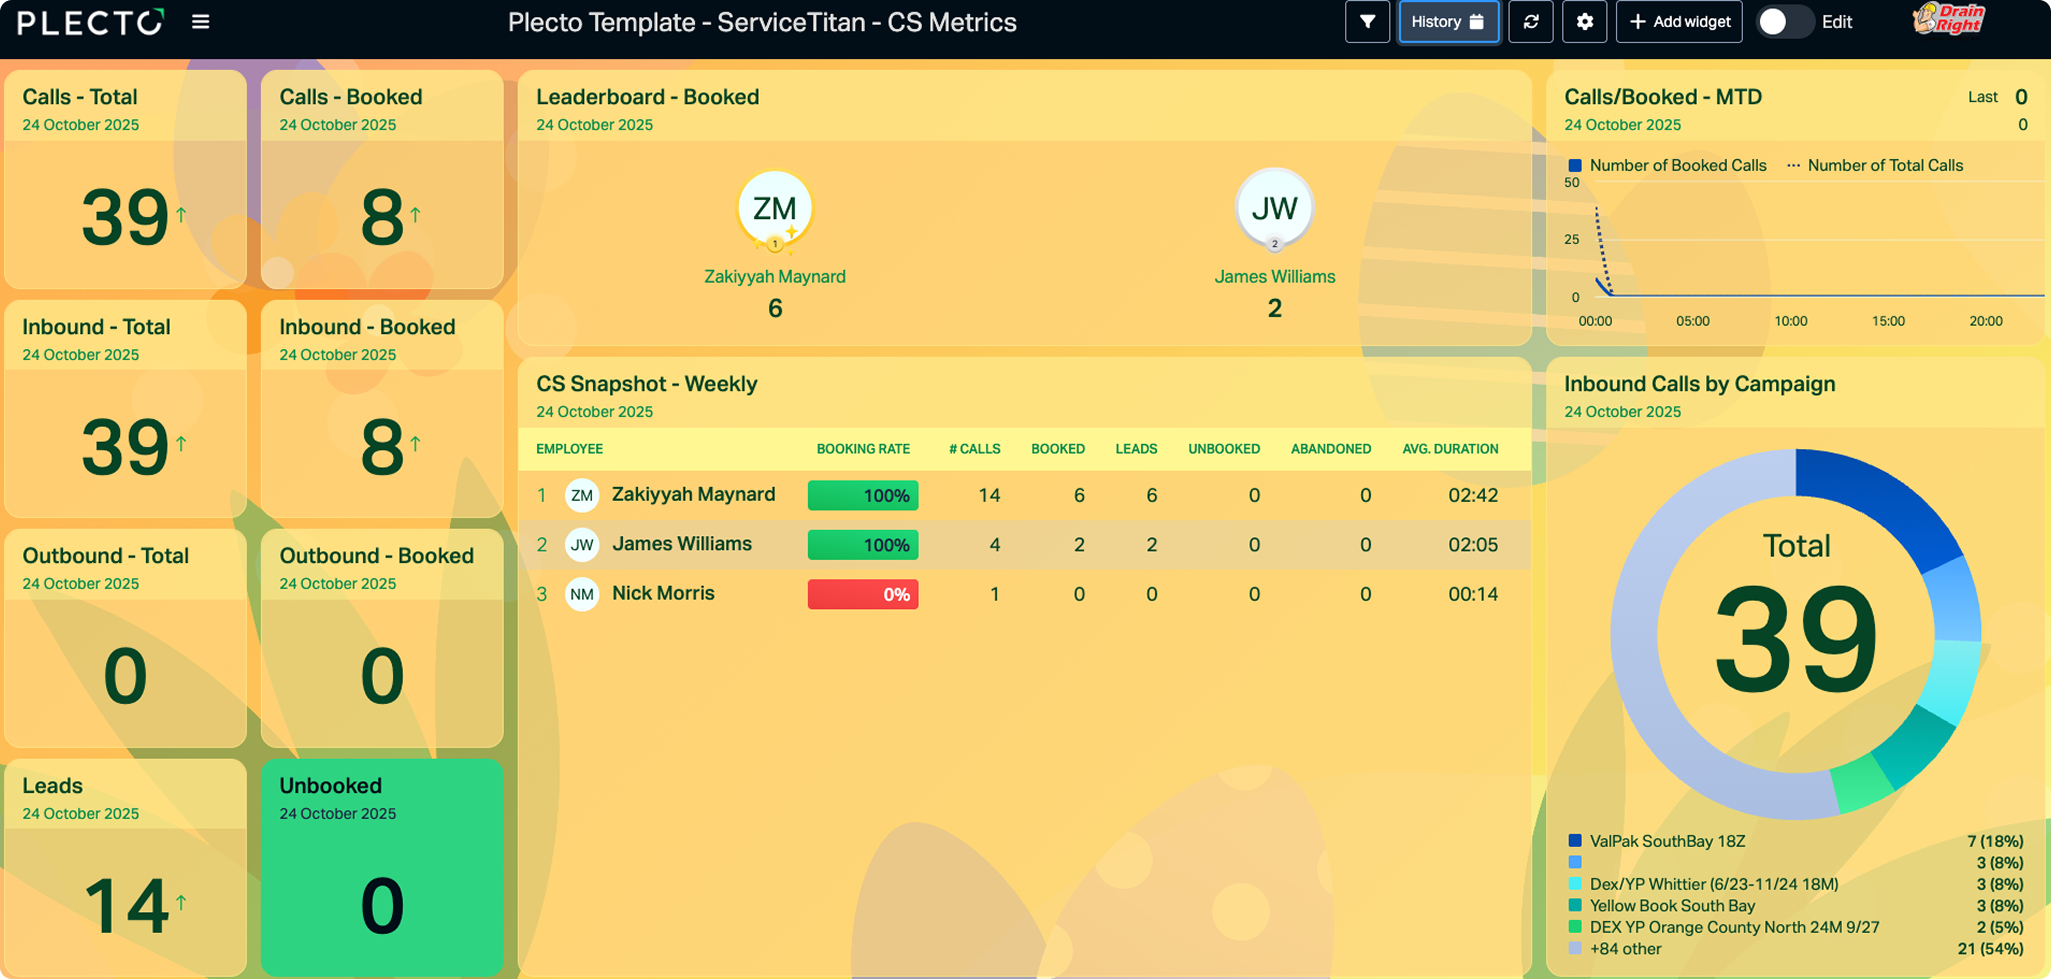This screenshot has height=979, width=2051.
Task: Click the ValPak SouthBay 18Z legend swatch
Action: (x=1575, y=841)
